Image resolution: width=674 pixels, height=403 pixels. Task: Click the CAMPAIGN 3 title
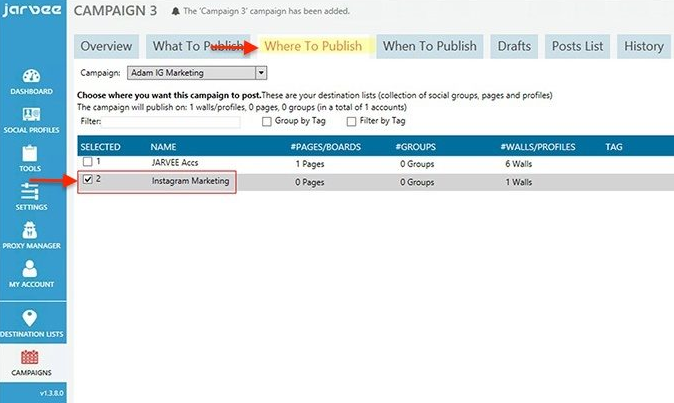tap(115, 11)
